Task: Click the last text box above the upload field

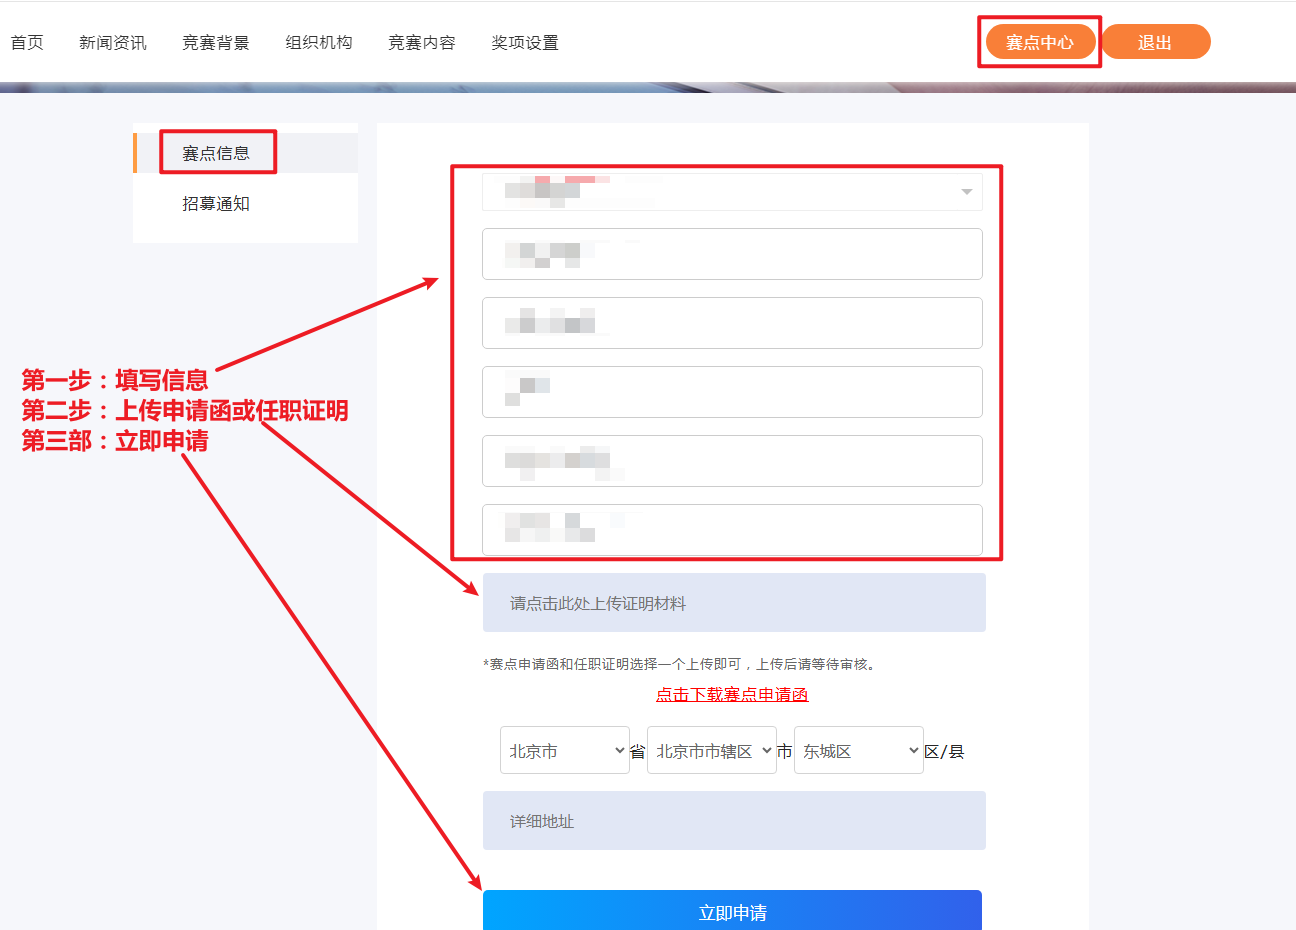Action: pos(732,529)
